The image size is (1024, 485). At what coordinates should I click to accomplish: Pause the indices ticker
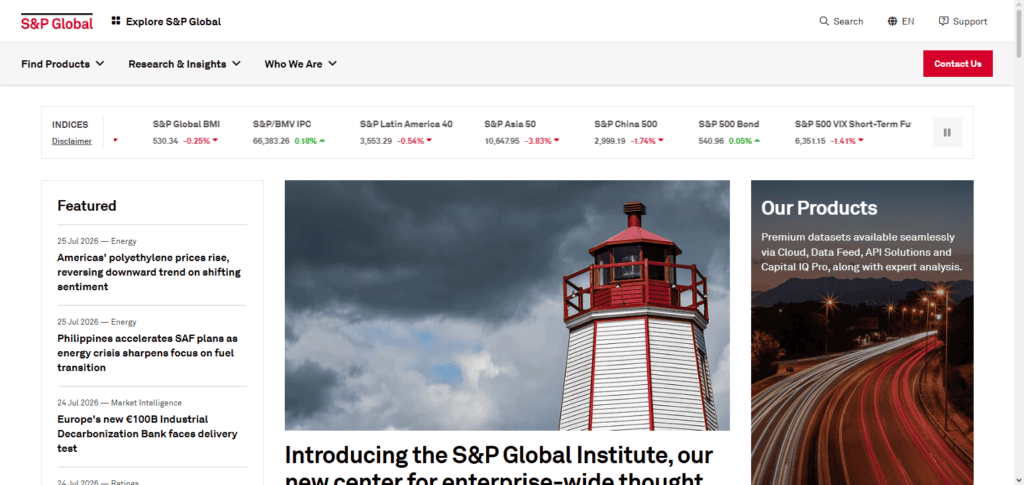click(x=947, y=133)
